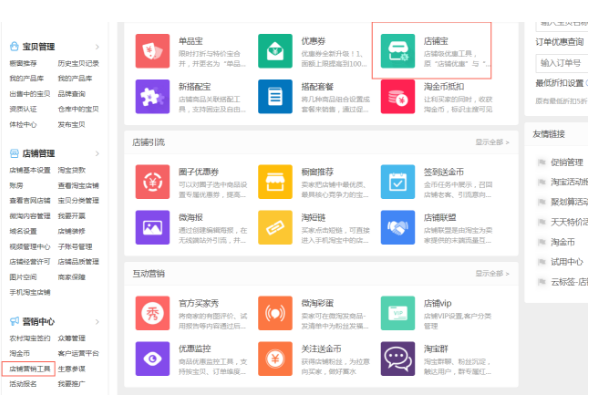Open the 微淘彩蛋 broadcast icon

(275, 313)
